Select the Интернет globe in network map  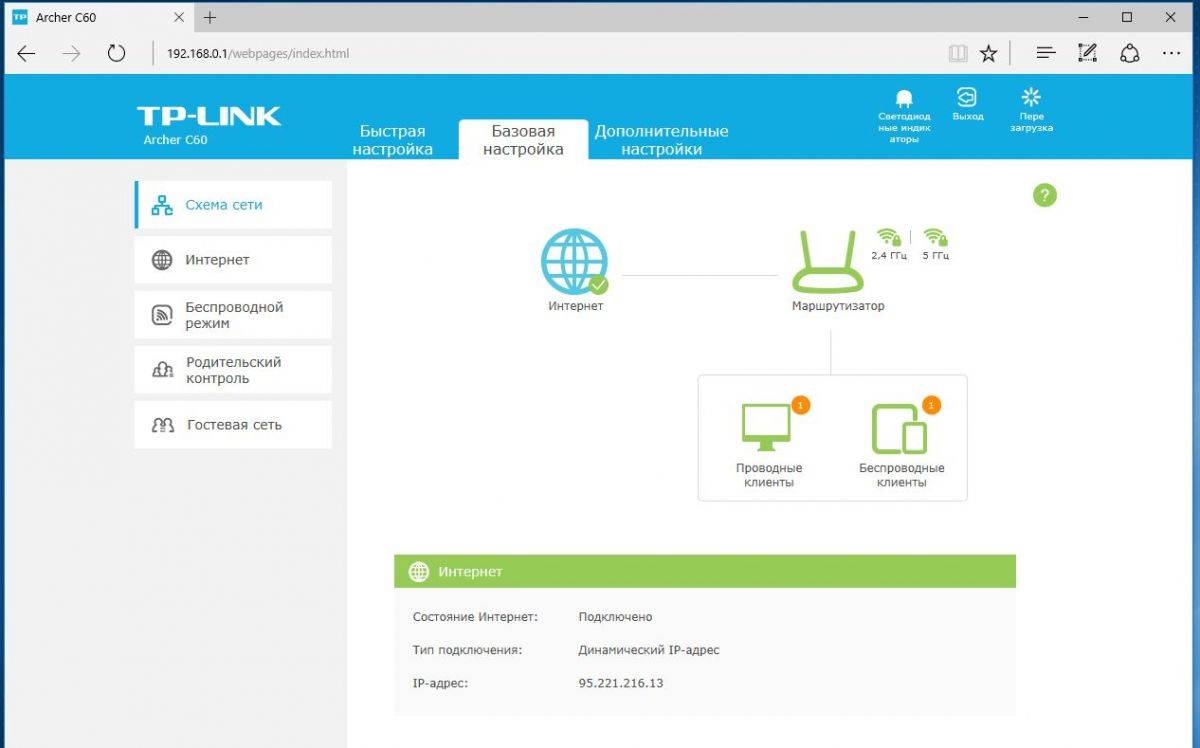[575, 261]
